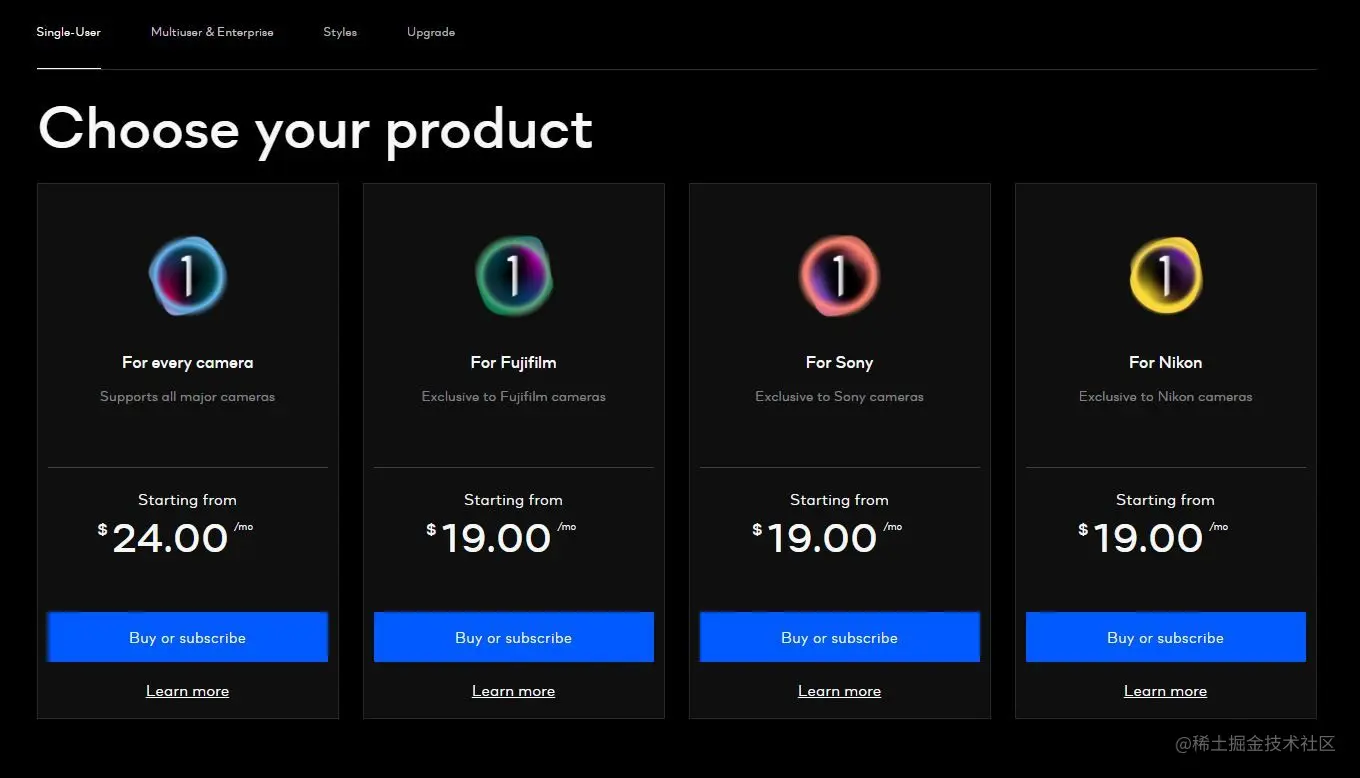Learn more about the Fujifilm product
This screenshot has height=778, width=1360.
coord(514,691)
